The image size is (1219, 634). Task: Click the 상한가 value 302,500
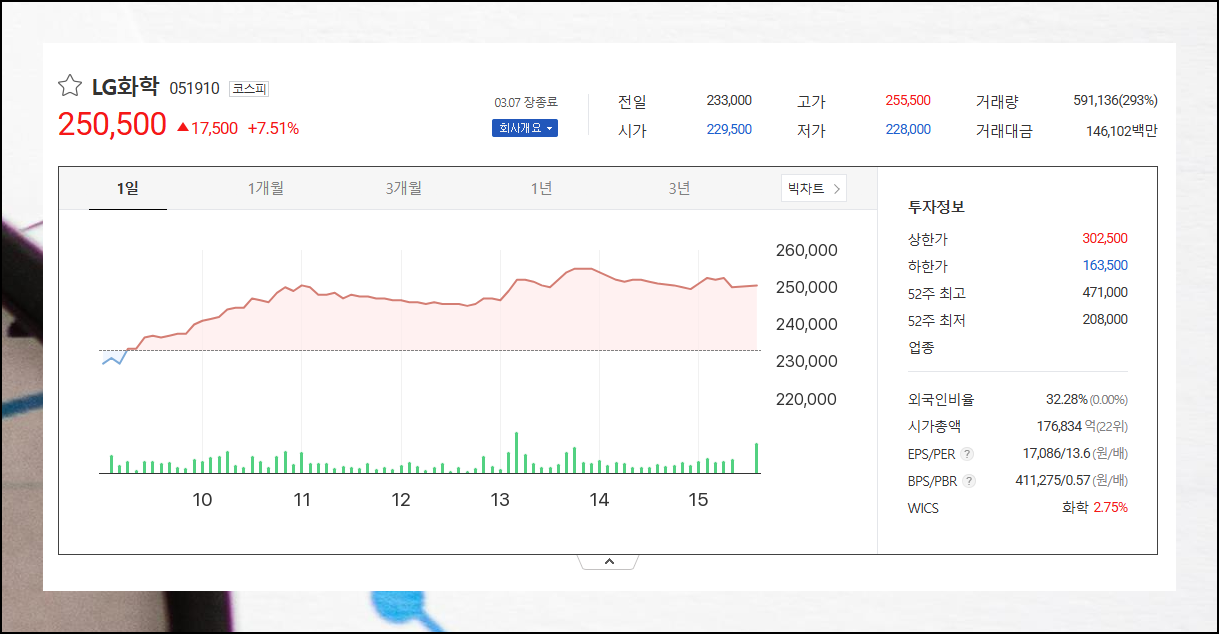[1105, 238]
